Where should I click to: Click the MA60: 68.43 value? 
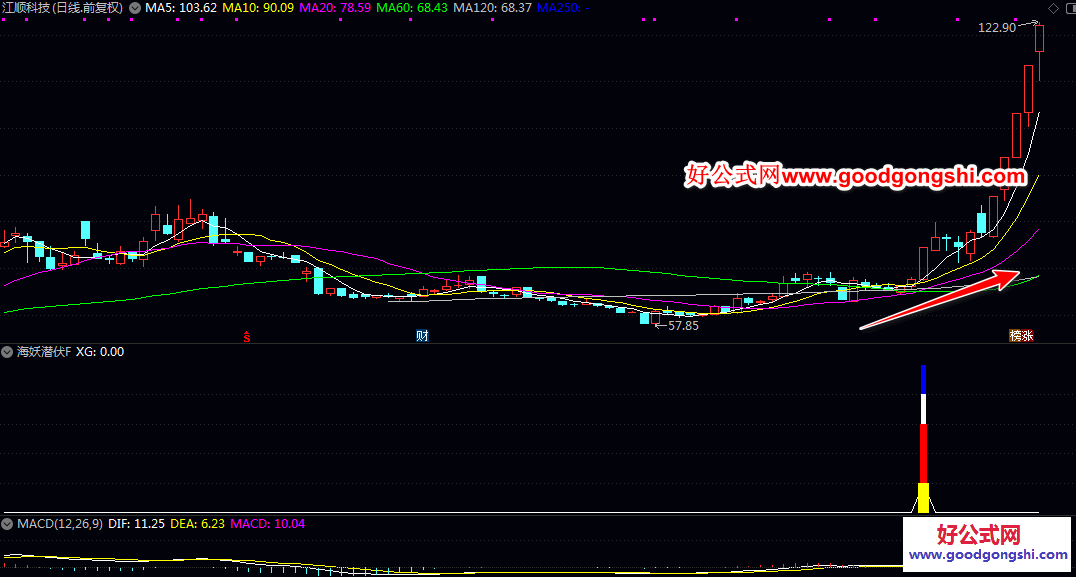click(412, 8)
